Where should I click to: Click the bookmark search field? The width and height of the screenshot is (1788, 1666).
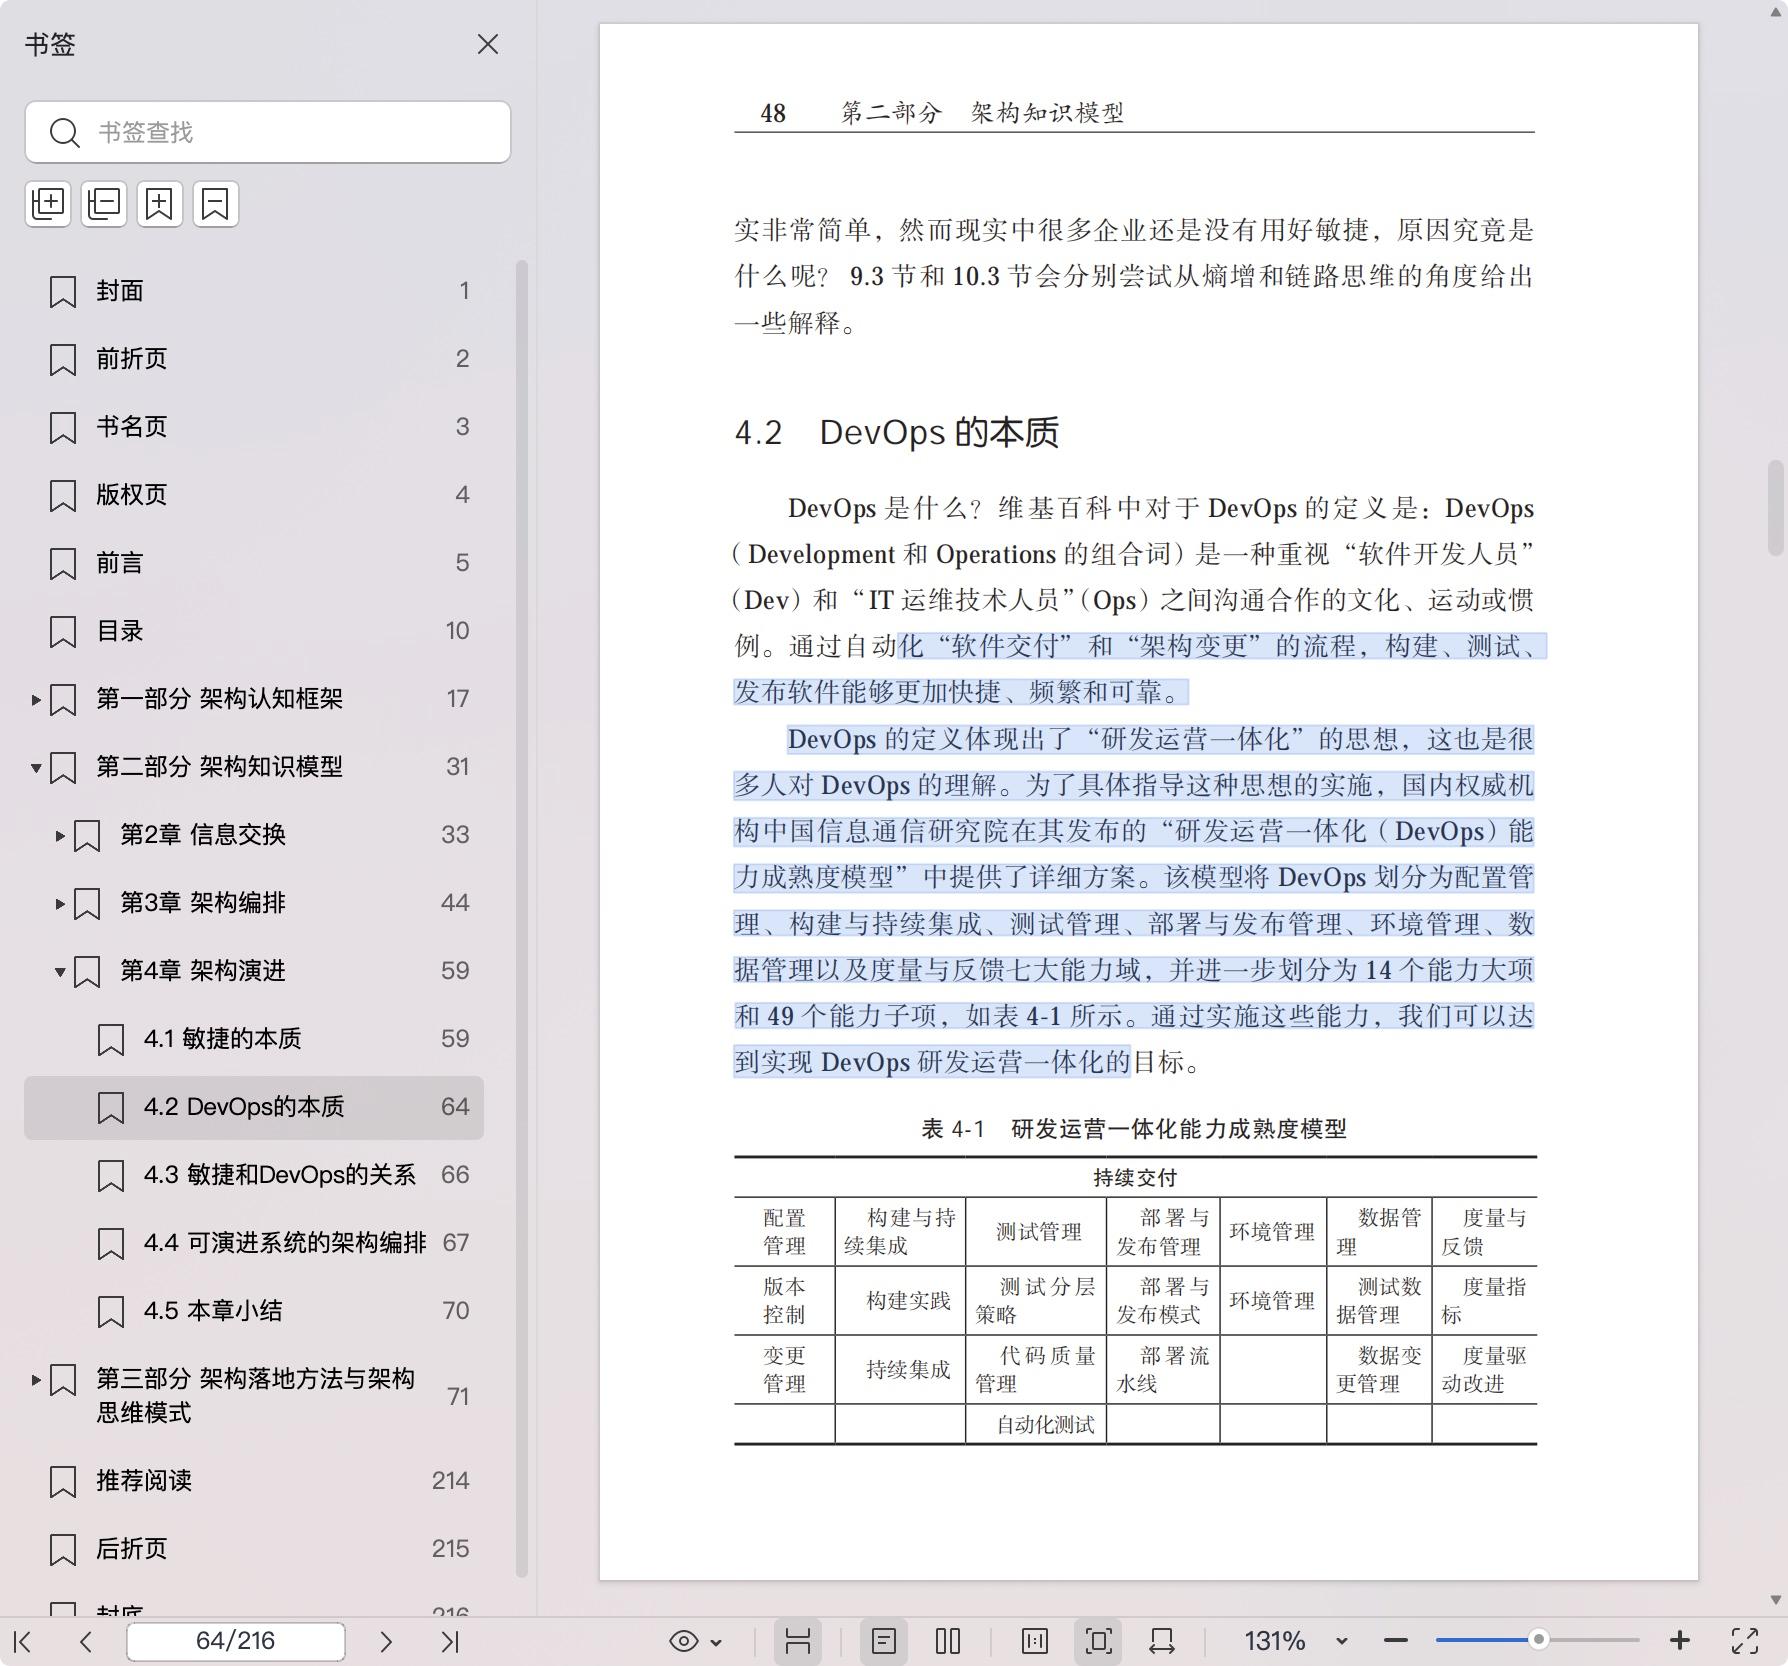pyautogui.click(x=268, y=132)
